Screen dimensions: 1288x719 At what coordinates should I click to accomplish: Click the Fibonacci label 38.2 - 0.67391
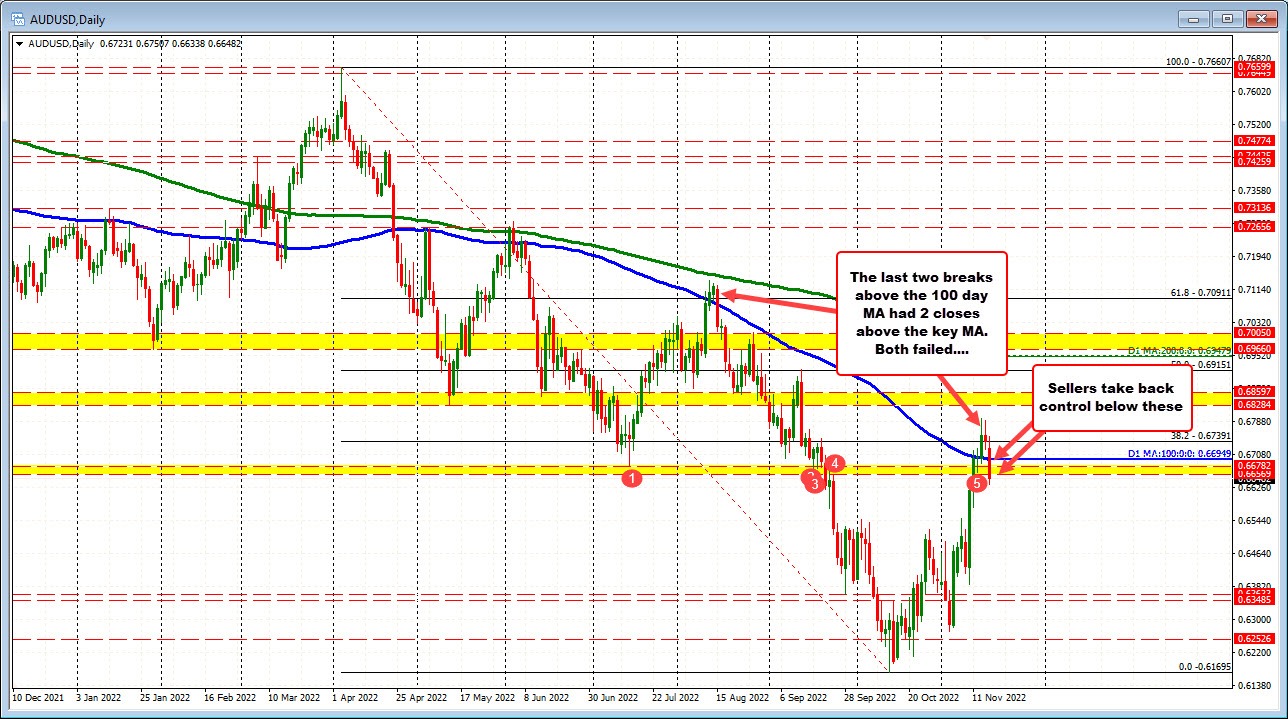pyautogui.click(x=1202, y=436)
